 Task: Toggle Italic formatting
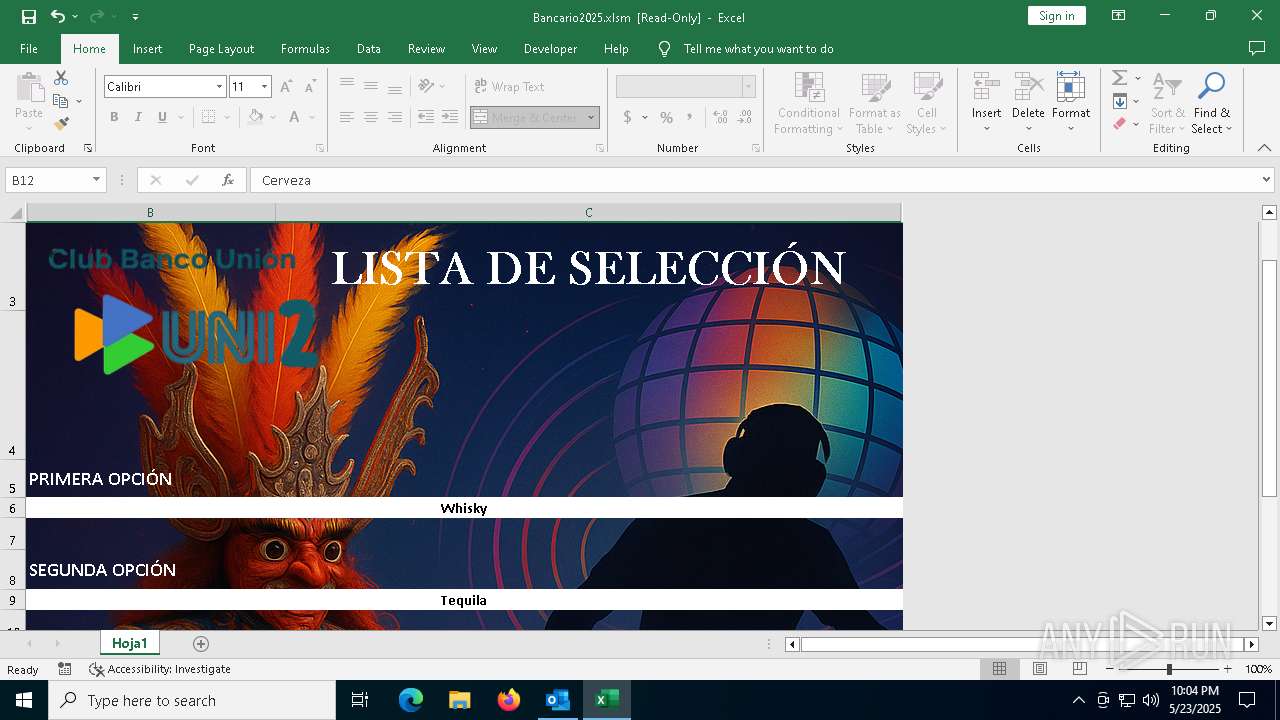[x=138, y=117]
